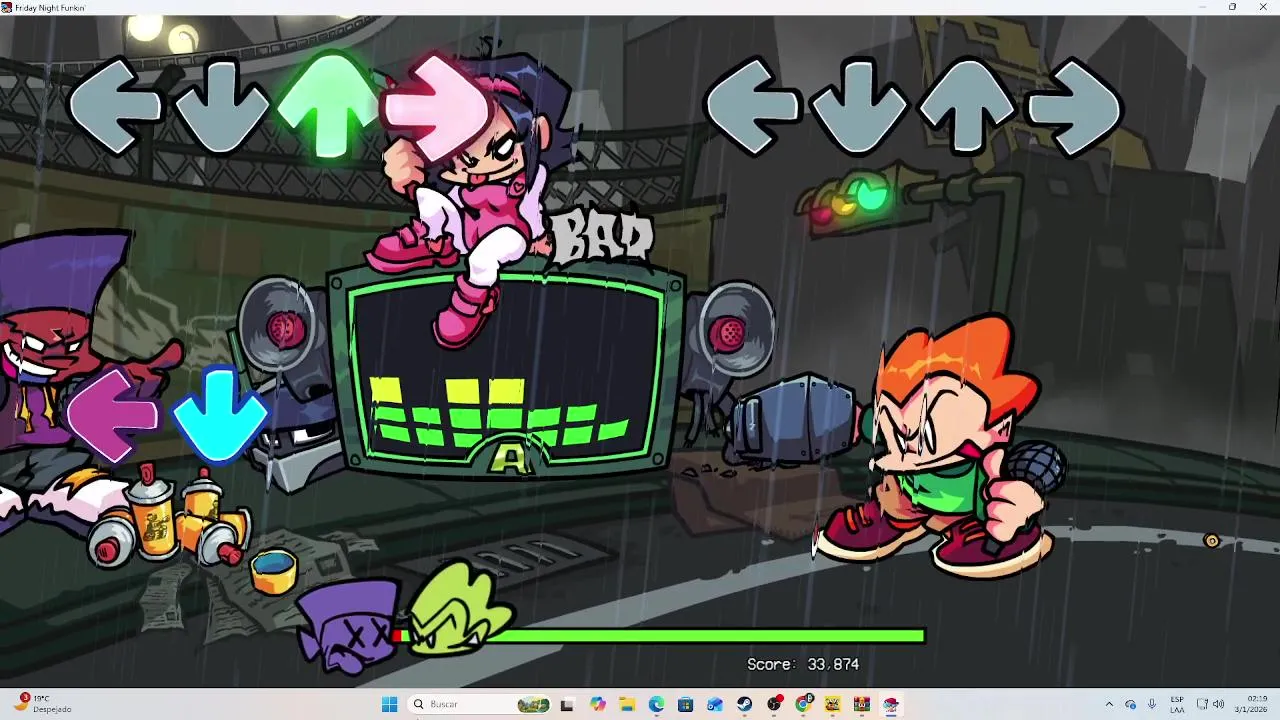Click the microphone tray icon
This screenshot has height=720, width=1280.
[x=1152, y=704]
